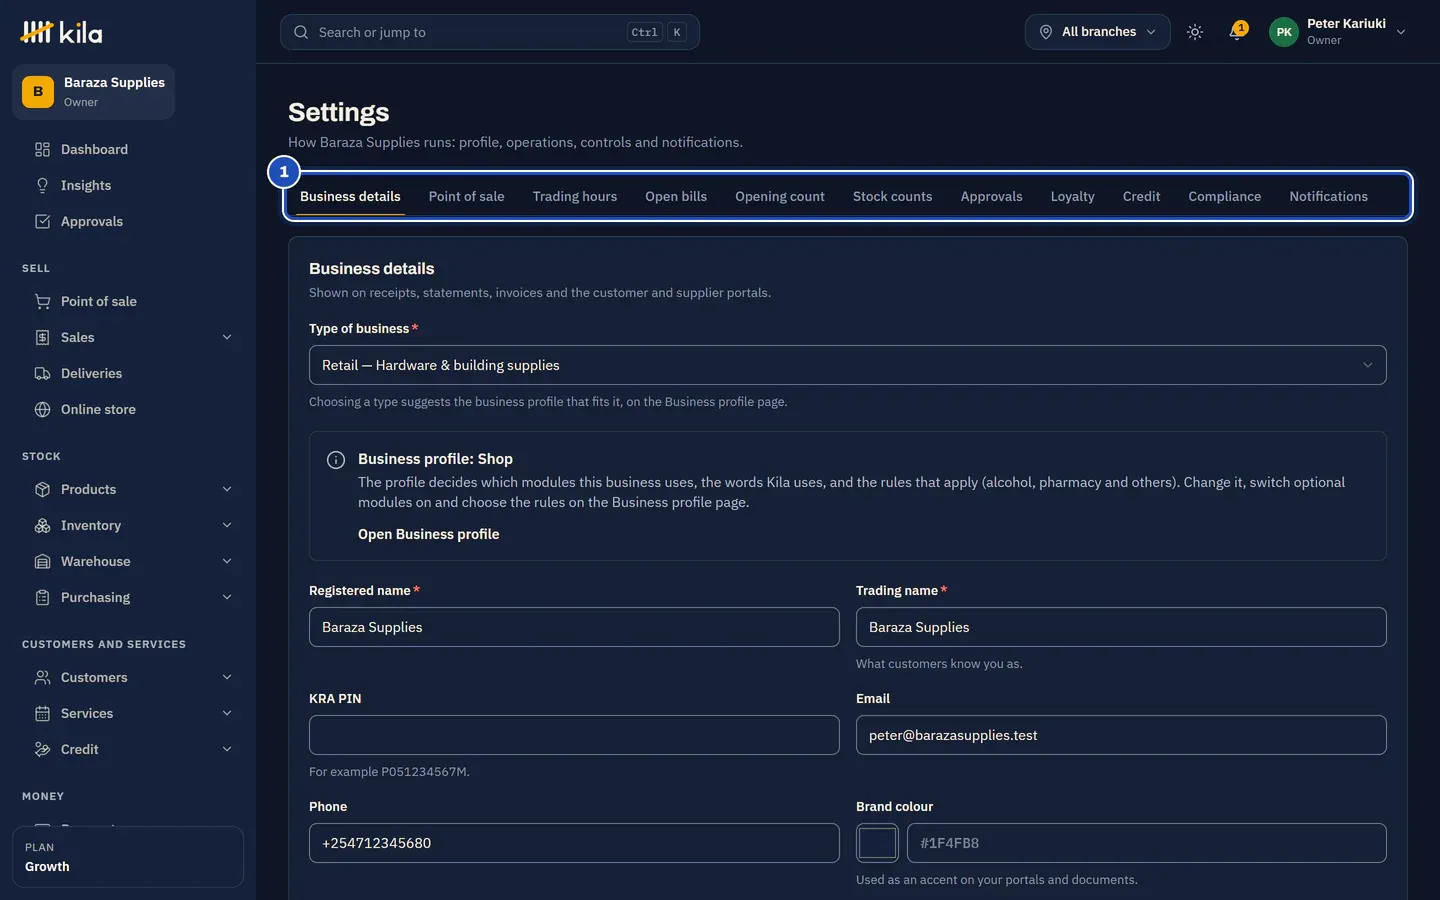
Task: Expand the Products submenu chevron
Action: 227,489
